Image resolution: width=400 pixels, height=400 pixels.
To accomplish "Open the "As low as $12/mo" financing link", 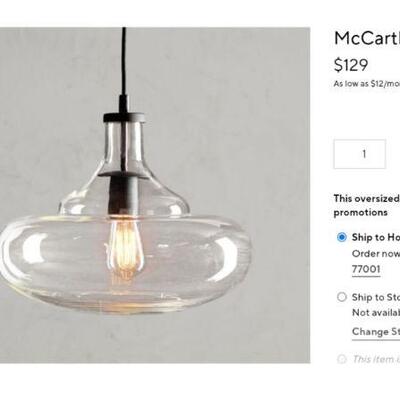I will point(367,84).
